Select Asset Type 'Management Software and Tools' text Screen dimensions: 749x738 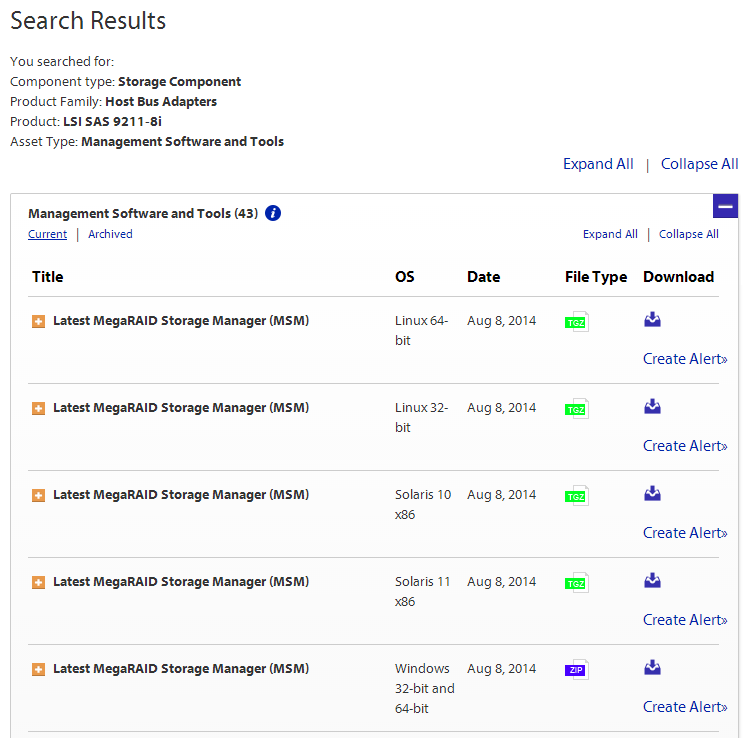tap(182, 142)
